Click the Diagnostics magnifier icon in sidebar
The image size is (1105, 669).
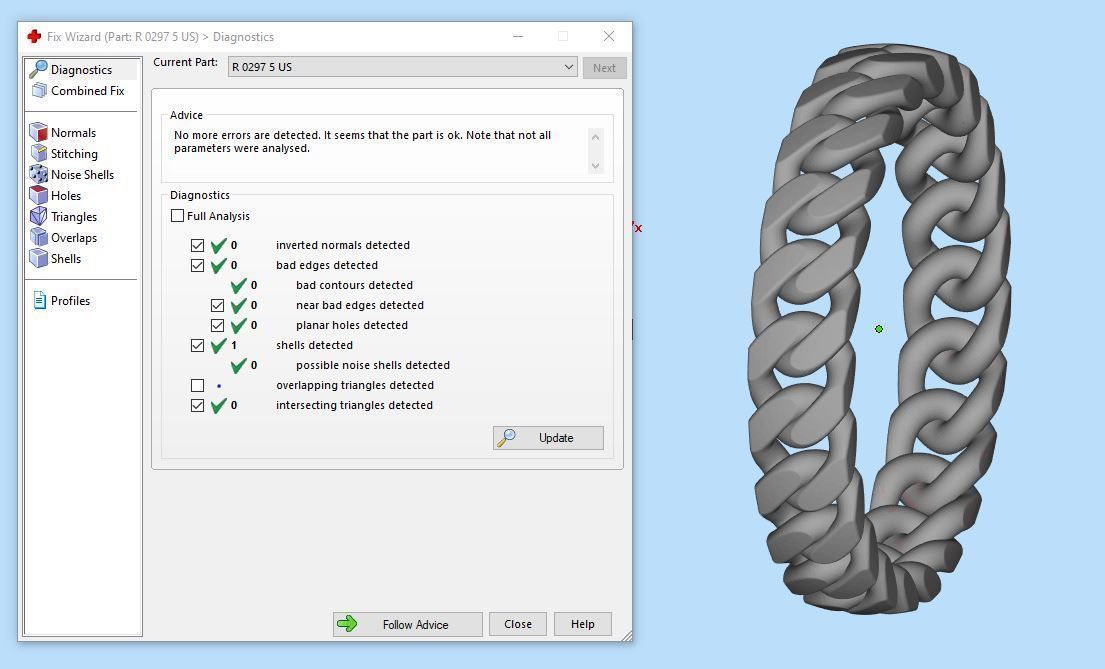click(x=38, y=69)
